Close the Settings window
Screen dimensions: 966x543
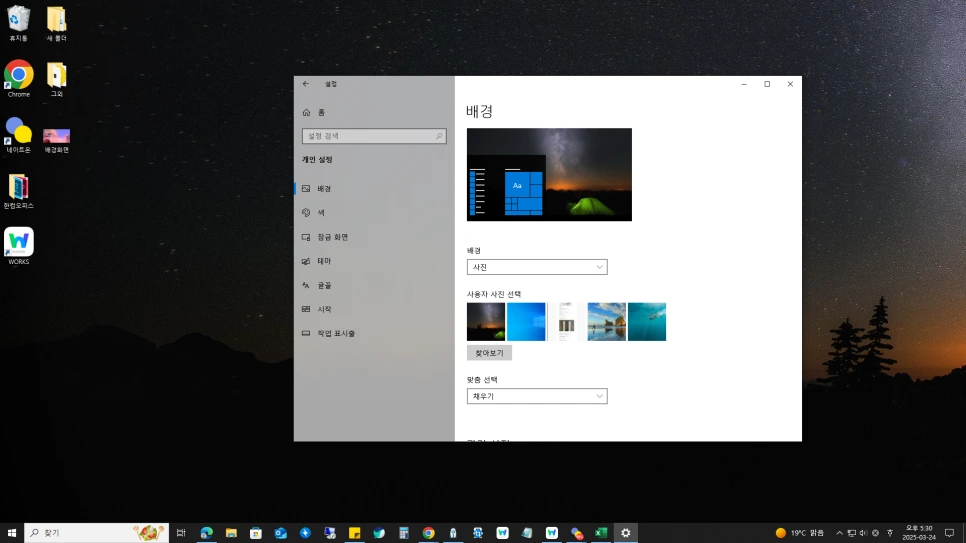pyautogui.click(x=790, y=84)
